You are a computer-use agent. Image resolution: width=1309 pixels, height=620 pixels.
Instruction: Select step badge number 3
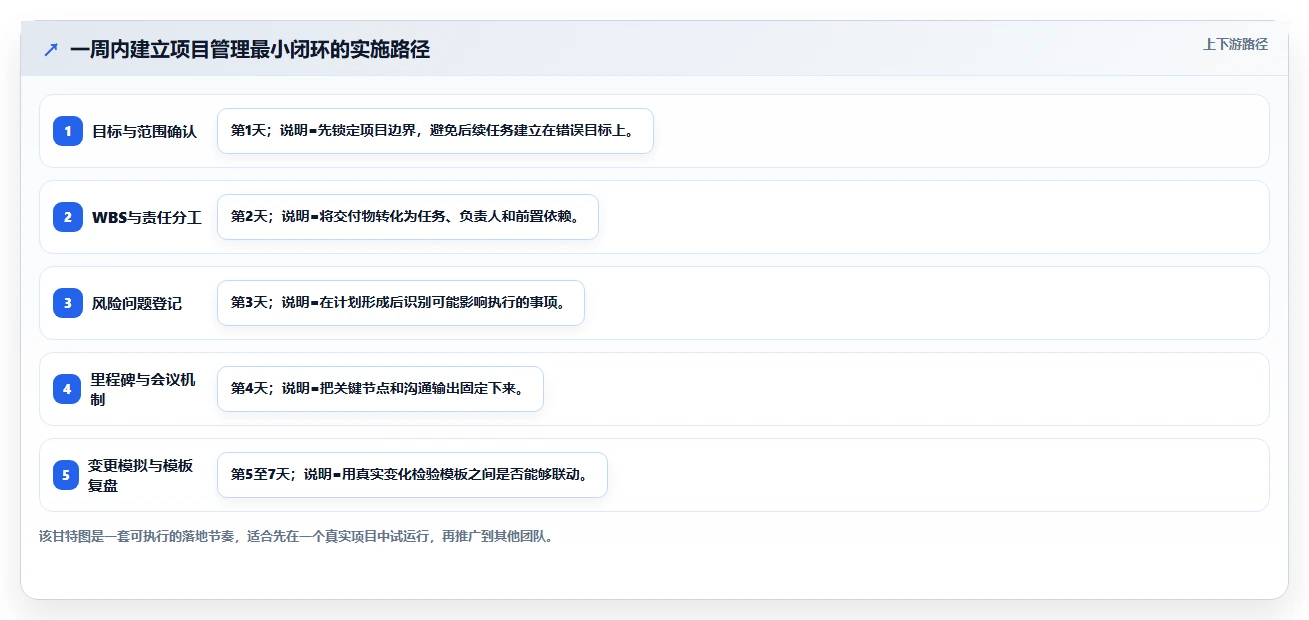67,303
